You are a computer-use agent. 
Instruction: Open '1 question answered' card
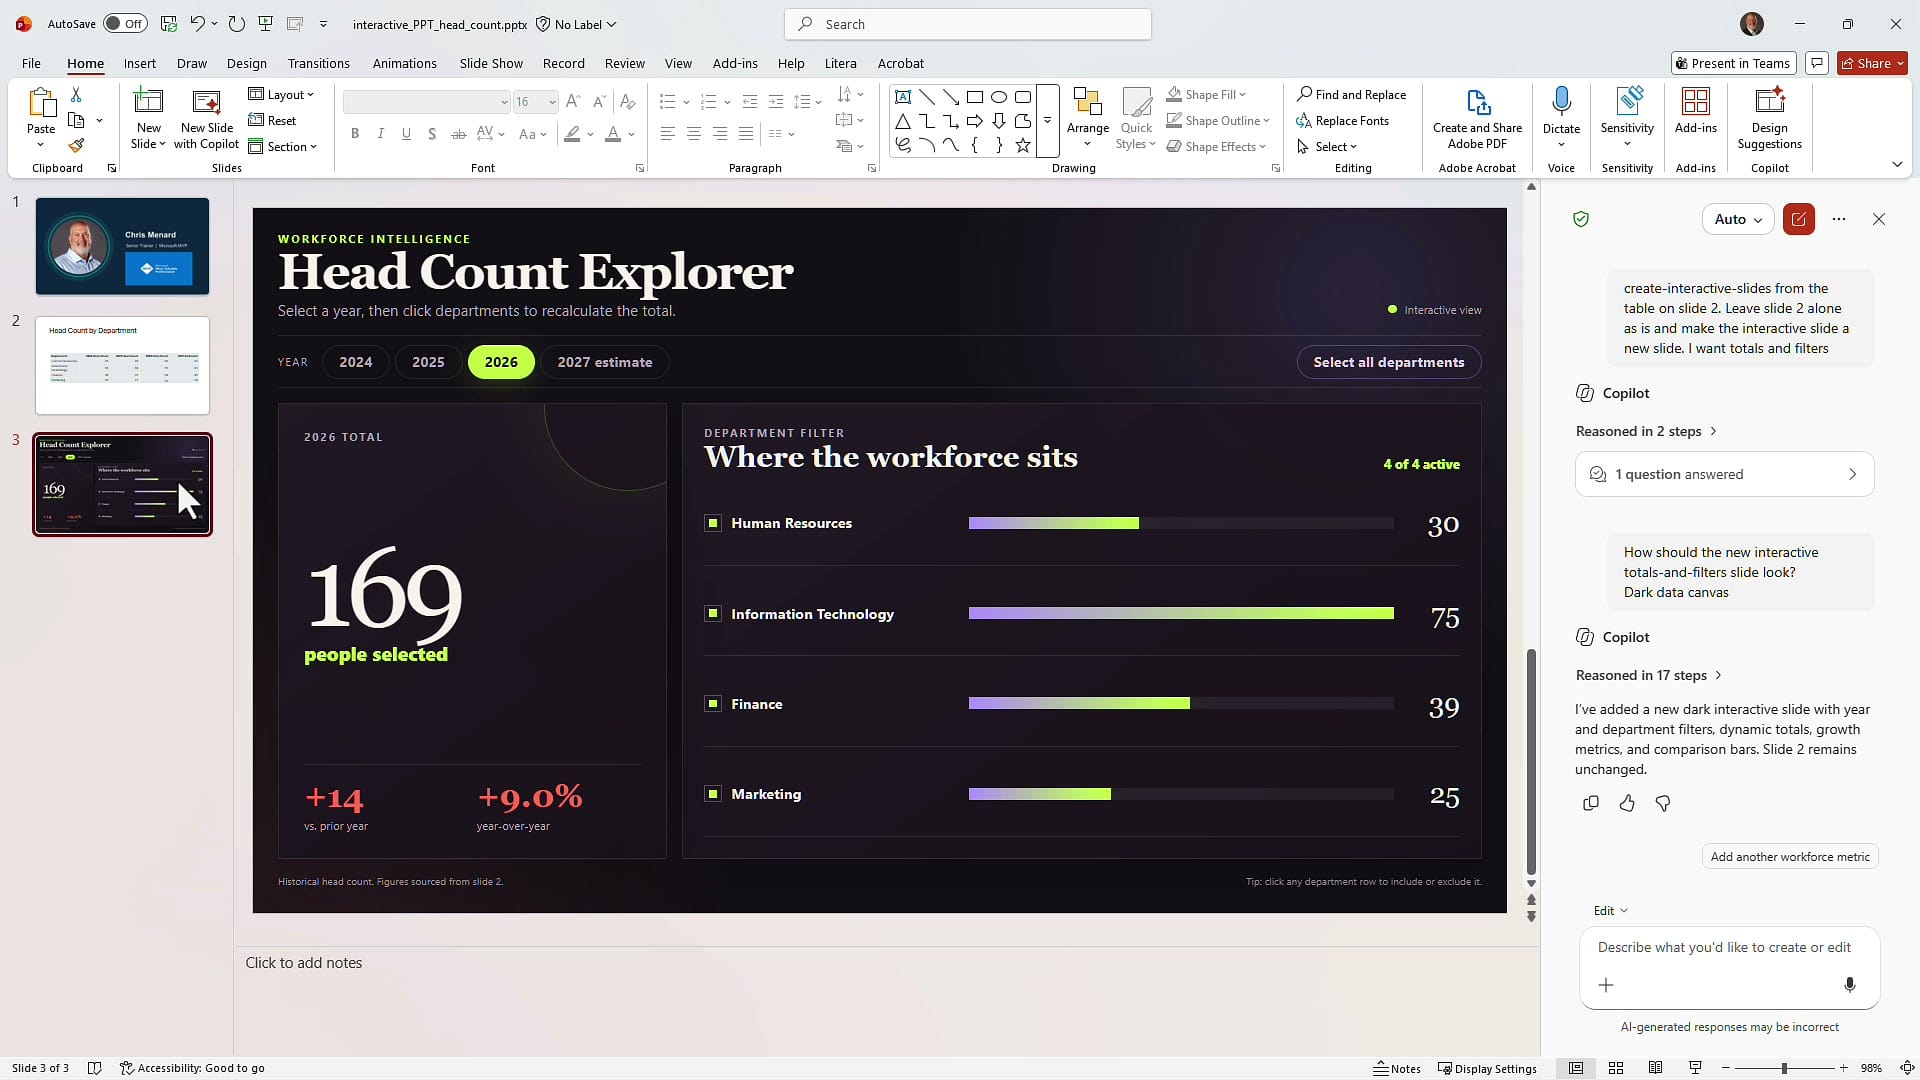[1724, 474]
